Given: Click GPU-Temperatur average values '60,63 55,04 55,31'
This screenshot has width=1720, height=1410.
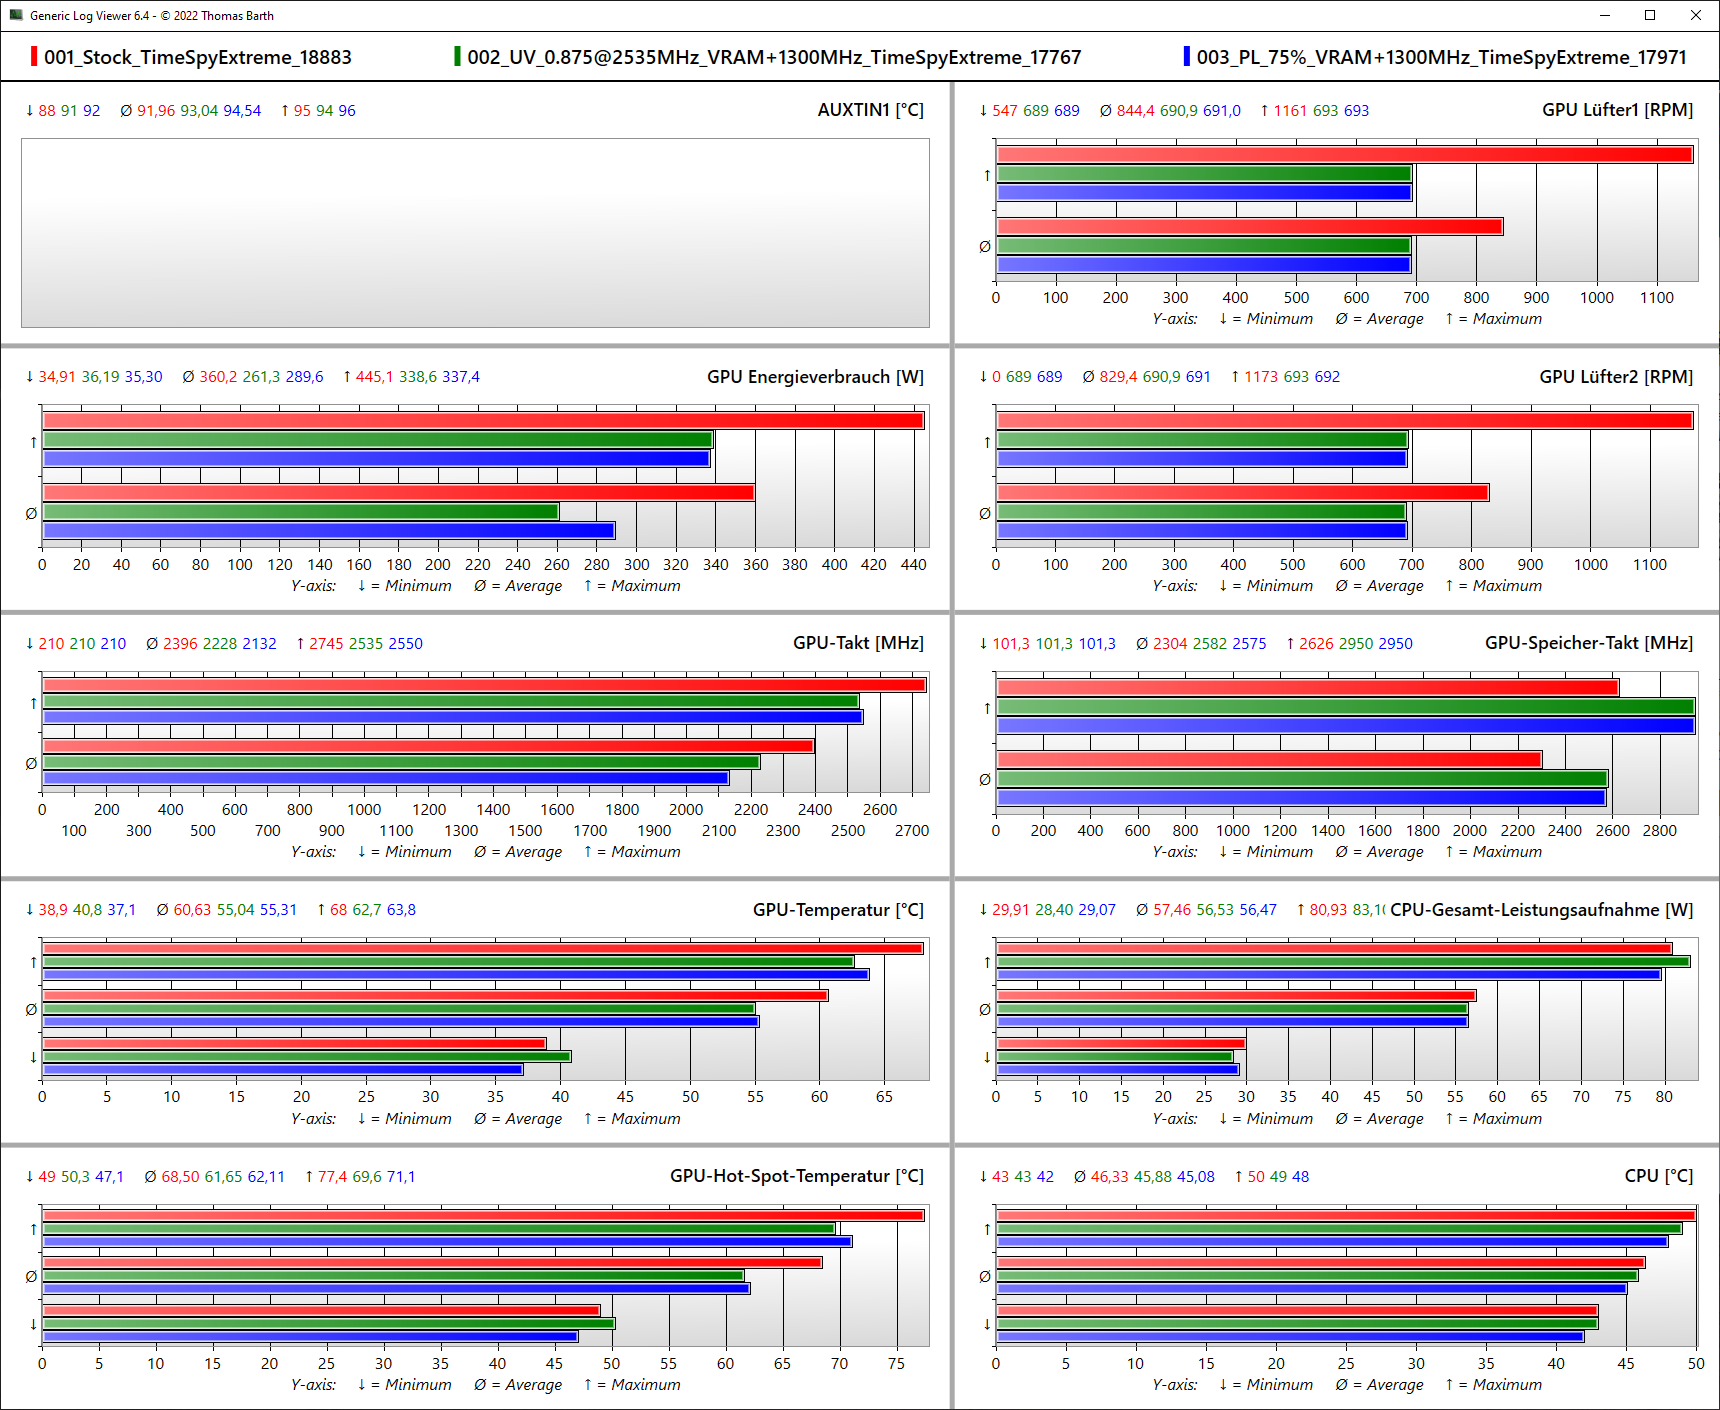Looking at the screenshot, I should coord(235,910).
